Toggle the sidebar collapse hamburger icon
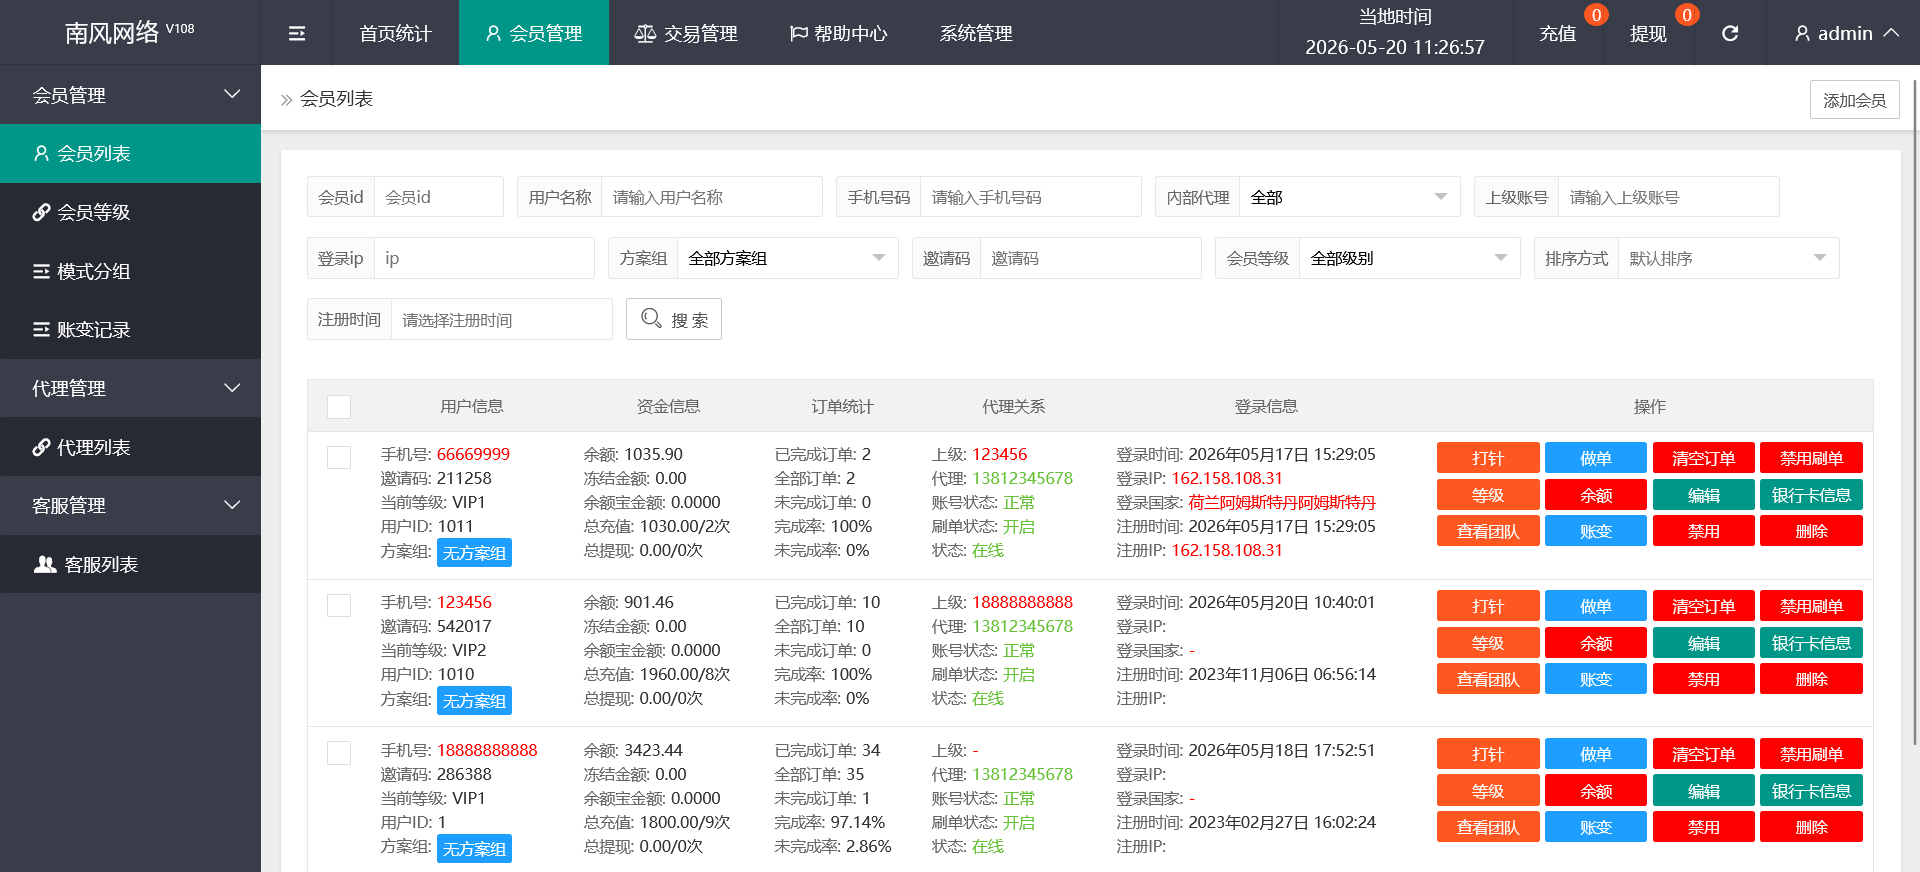 coord(297,33)
